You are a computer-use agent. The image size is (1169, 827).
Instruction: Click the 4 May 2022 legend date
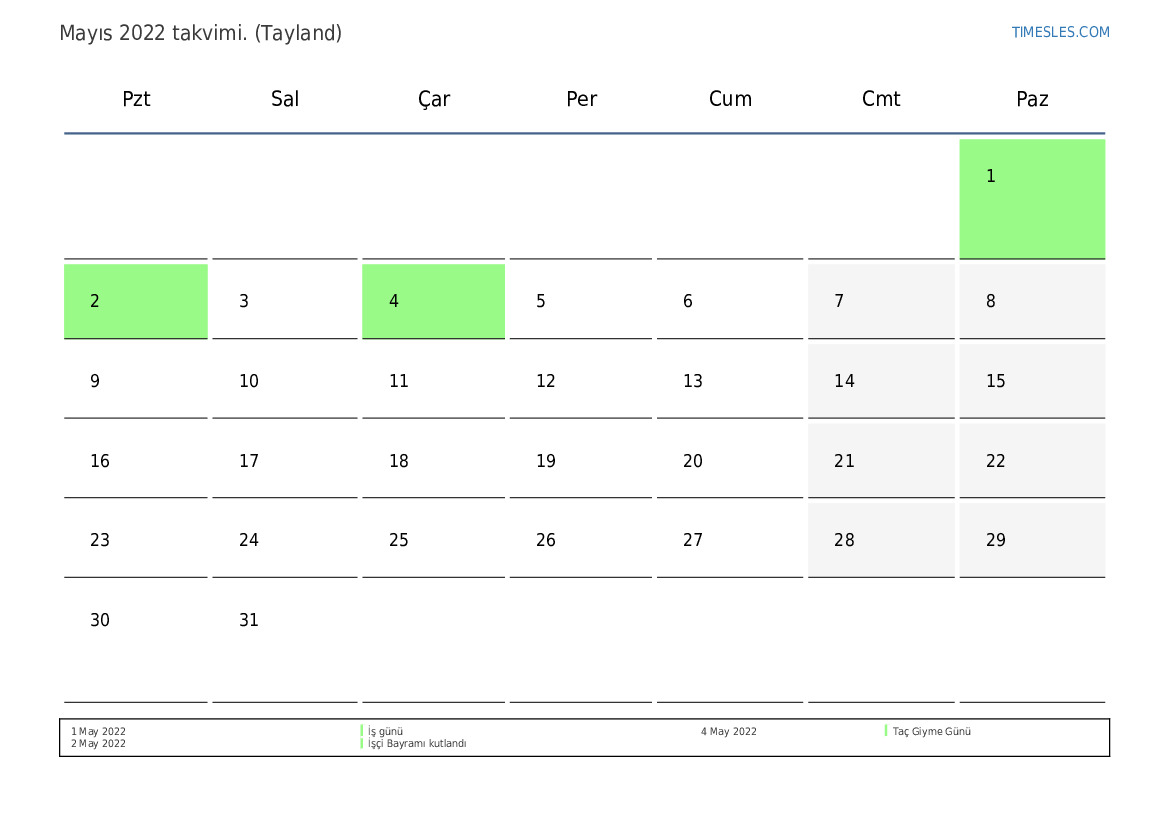click(x=728, y=731)
